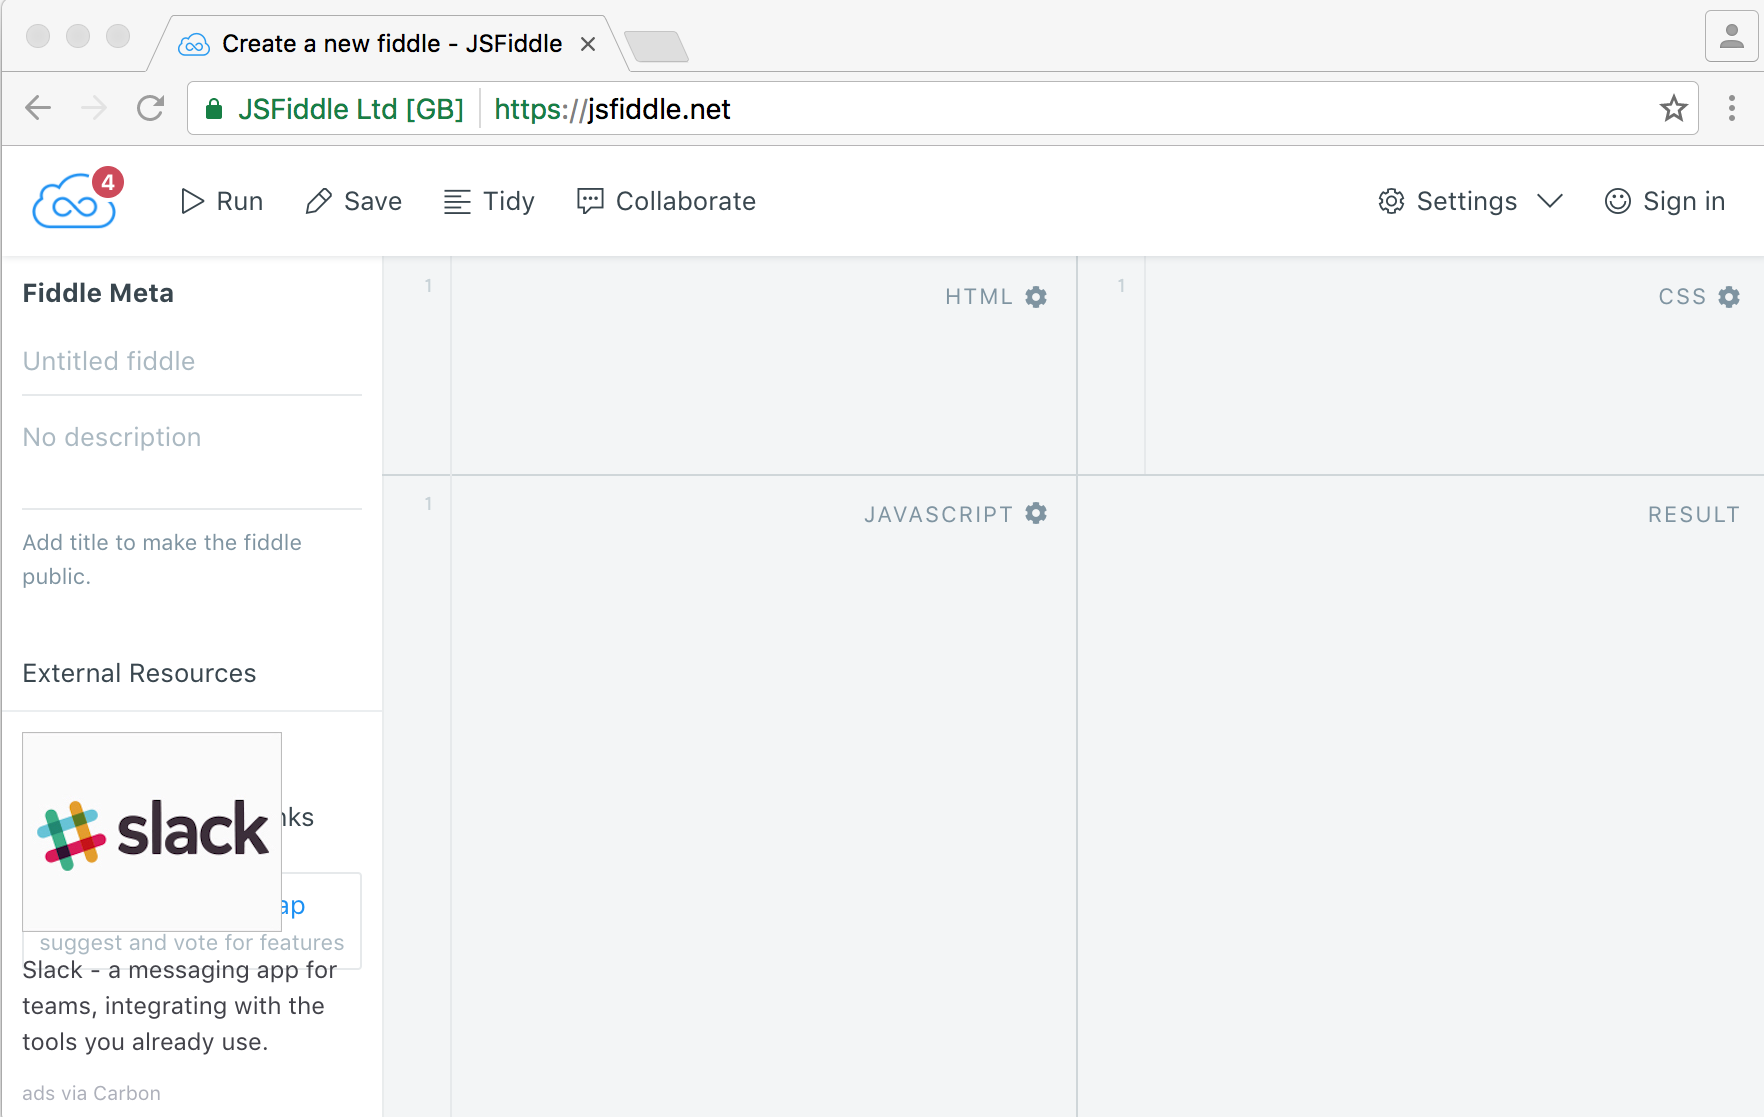Screen dimensions: 1764x1117
Task: Open the Collaborate feature
Action: click(x=666, y=202)
